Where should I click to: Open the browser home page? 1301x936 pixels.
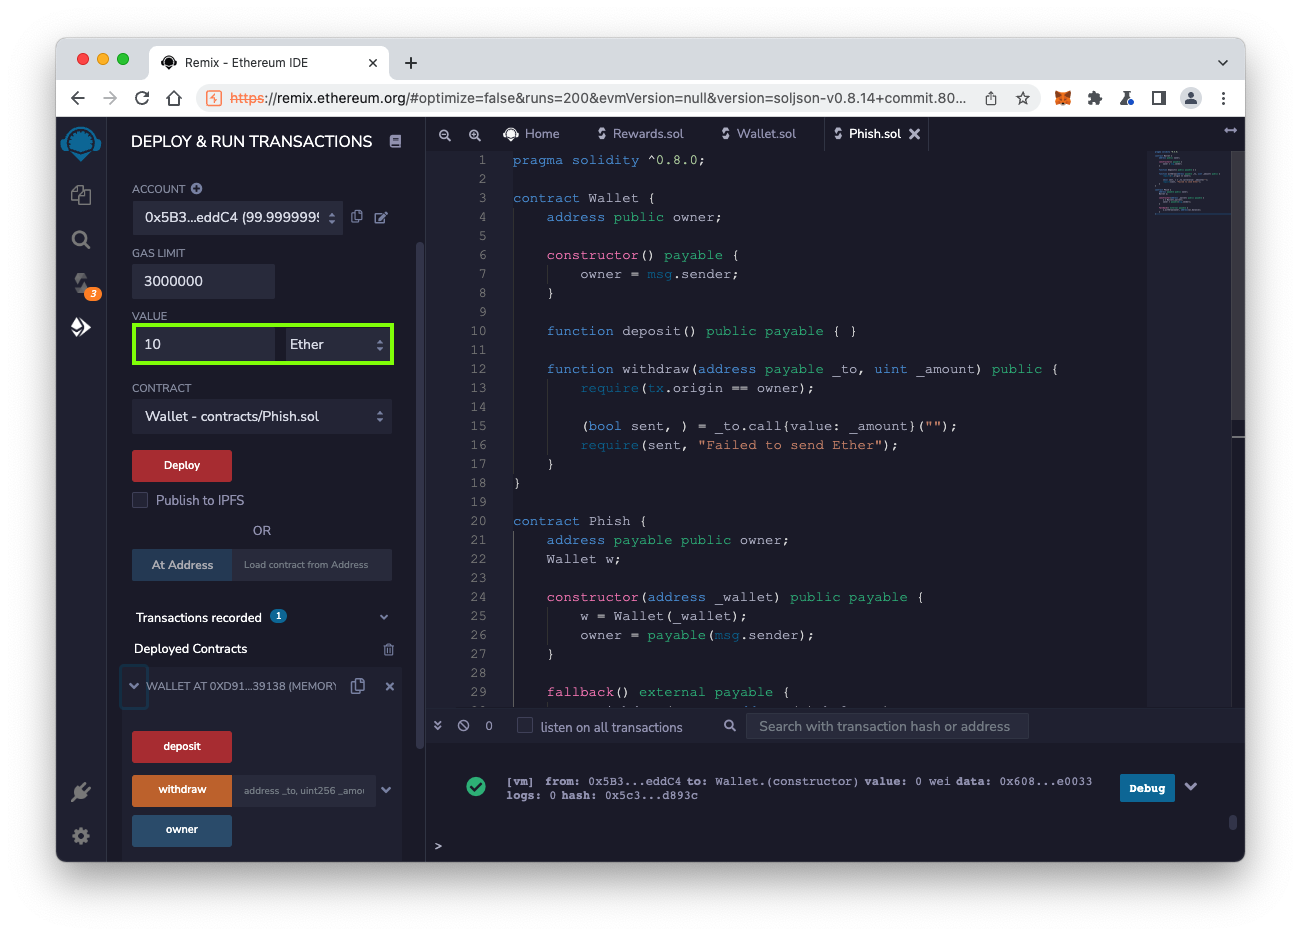174,98
